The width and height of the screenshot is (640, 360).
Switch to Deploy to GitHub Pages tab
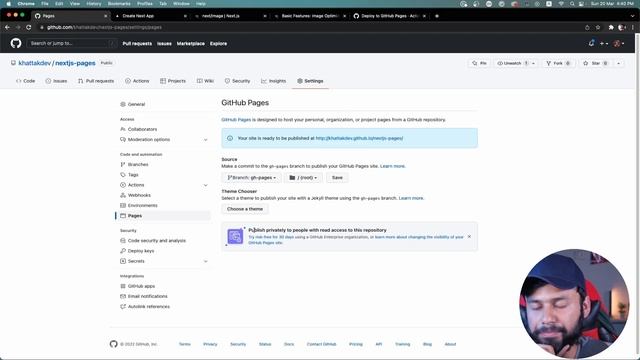tap(389, 16)
